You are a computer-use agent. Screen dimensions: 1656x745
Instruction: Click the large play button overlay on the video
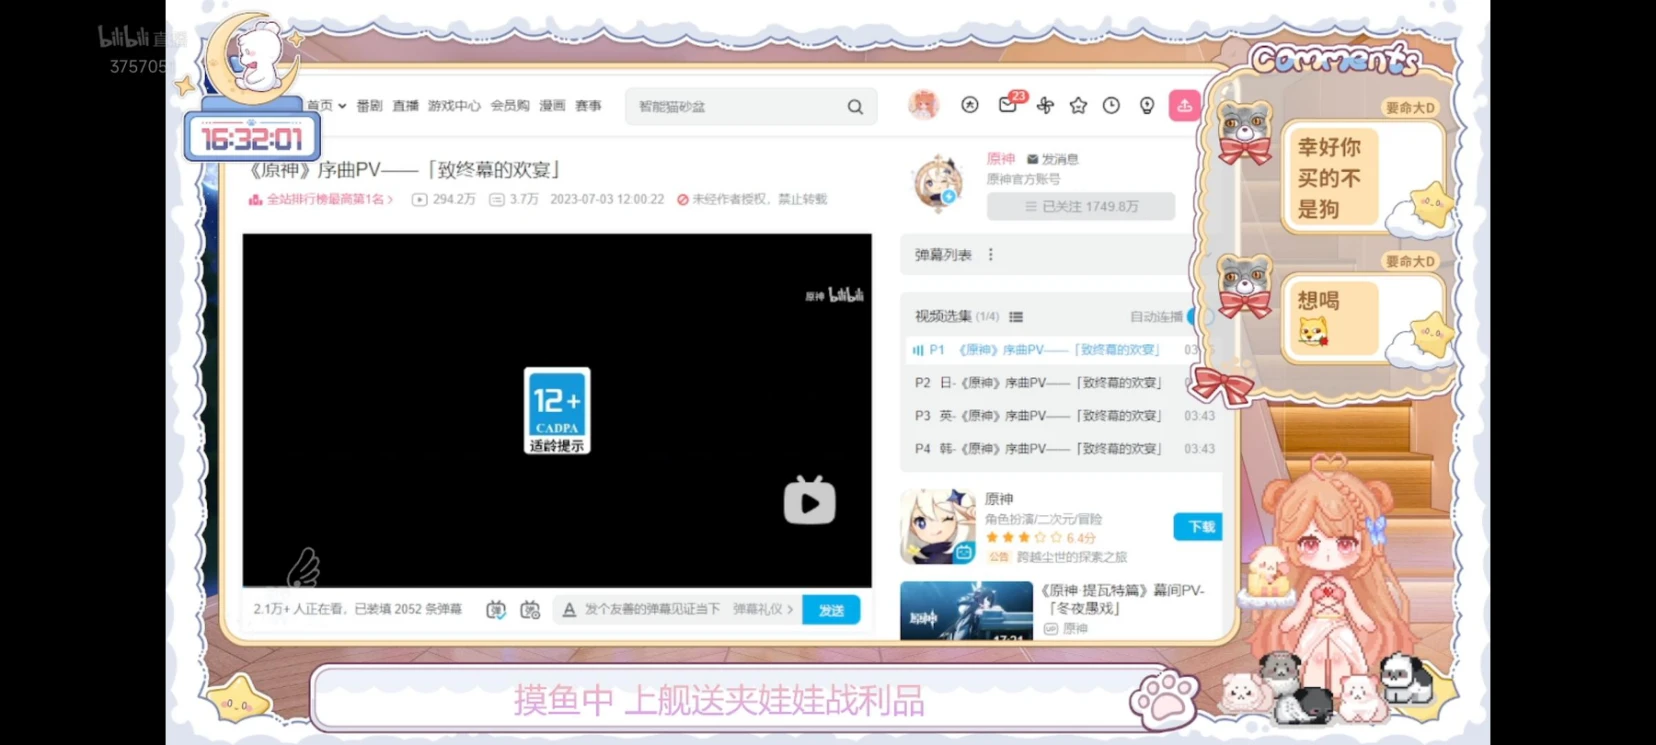[809, 500]
